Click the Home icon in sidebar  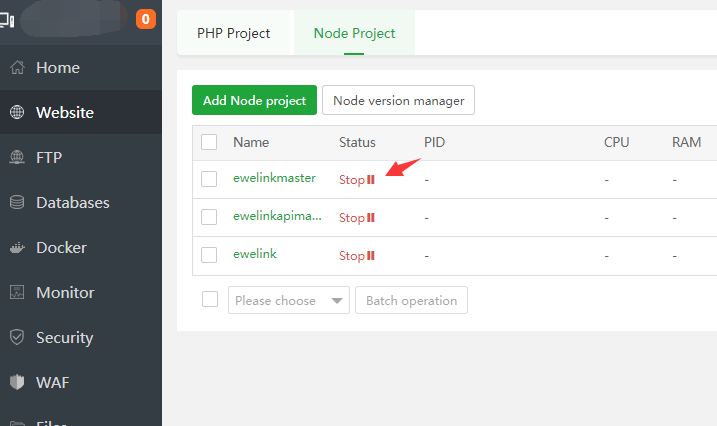tap(17, 68)
